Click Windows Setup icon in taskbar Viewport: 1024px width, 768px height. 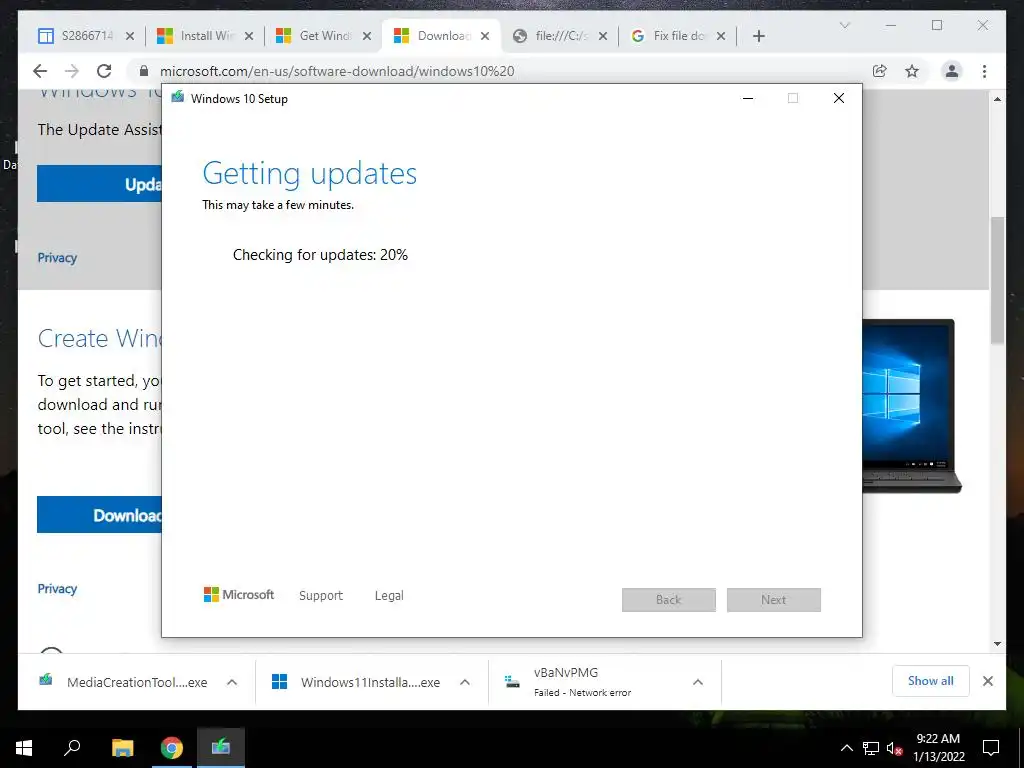click(221, 748)
